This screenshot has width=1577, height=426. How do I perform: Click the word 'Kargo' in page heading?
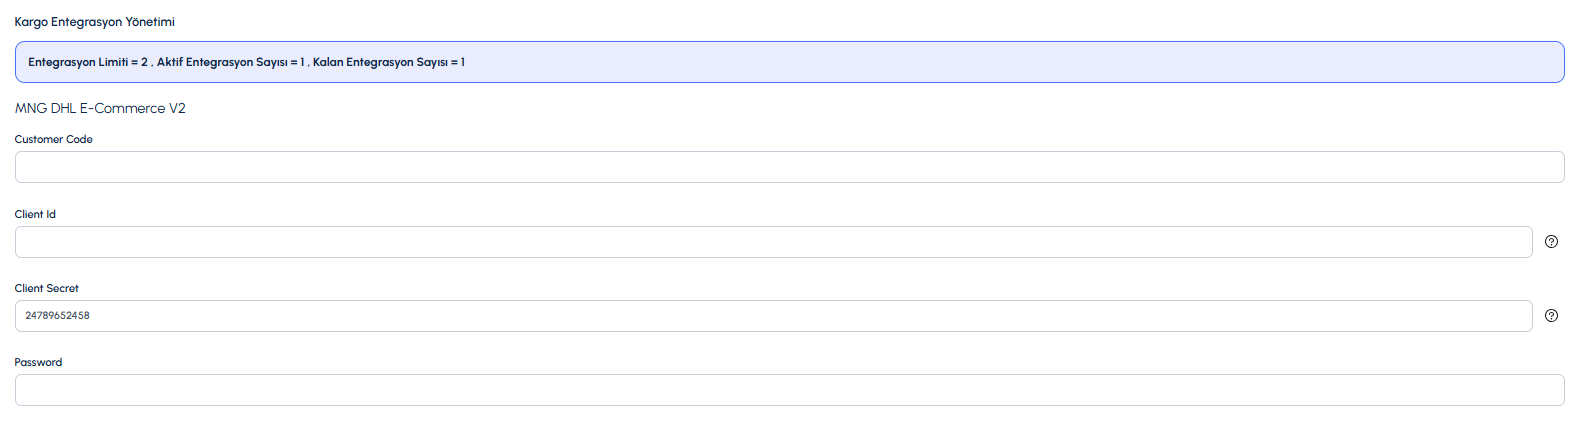coord(31,22)
